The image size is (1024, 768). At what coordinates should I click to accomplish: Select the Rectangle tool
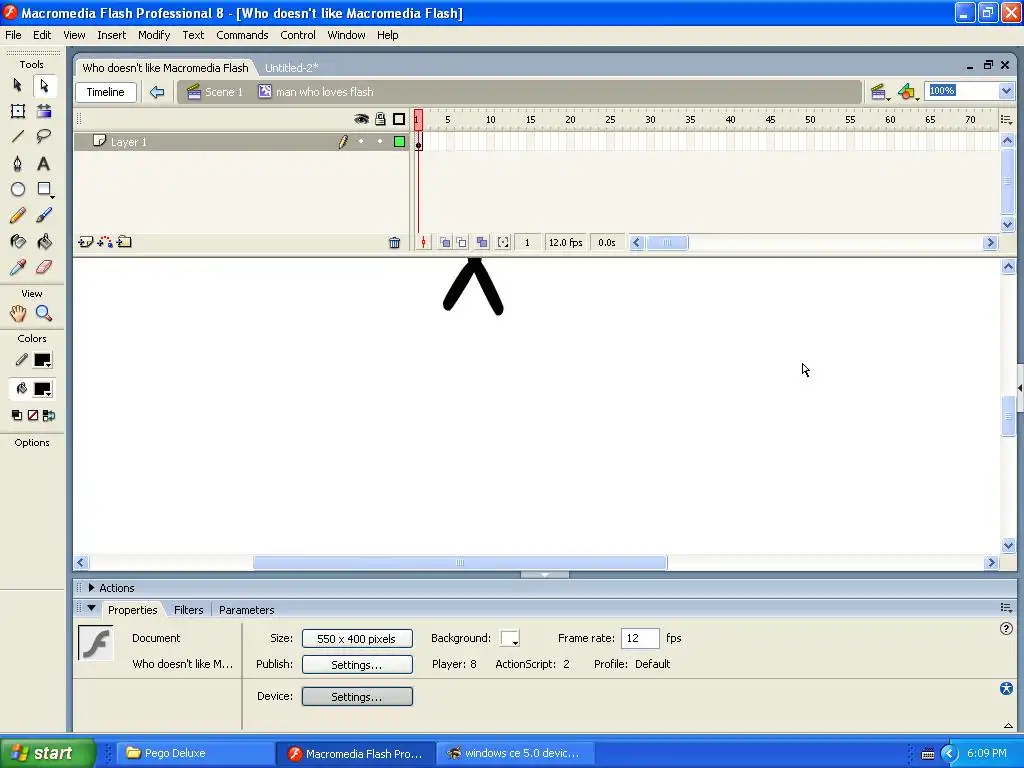point(44,189)
